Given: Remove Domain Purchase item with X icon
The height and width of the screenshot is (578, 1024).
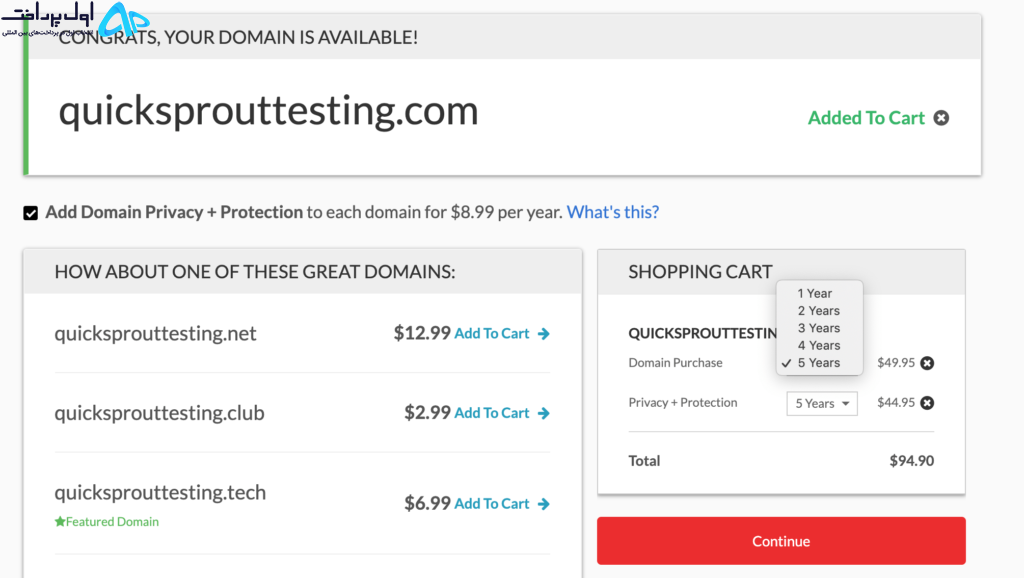Looking at the screenshot, I should coord(927,363).
